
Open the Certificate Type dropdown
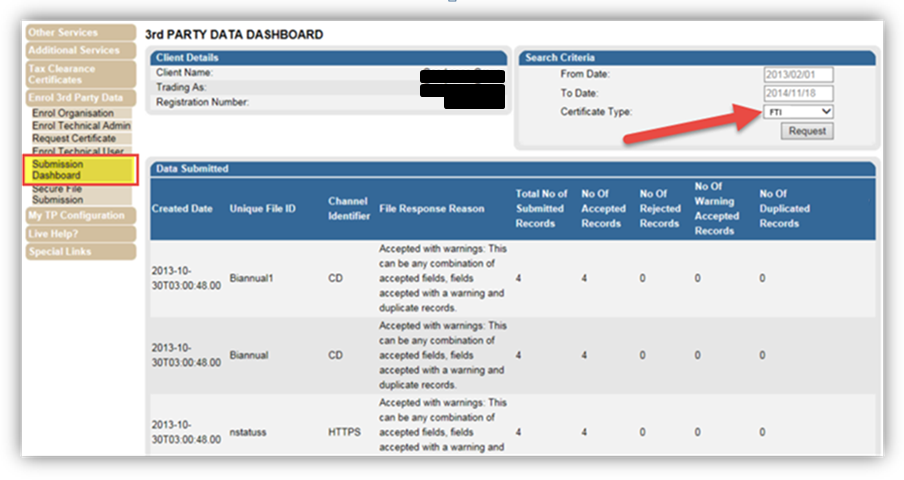click(x=797, y=112)
